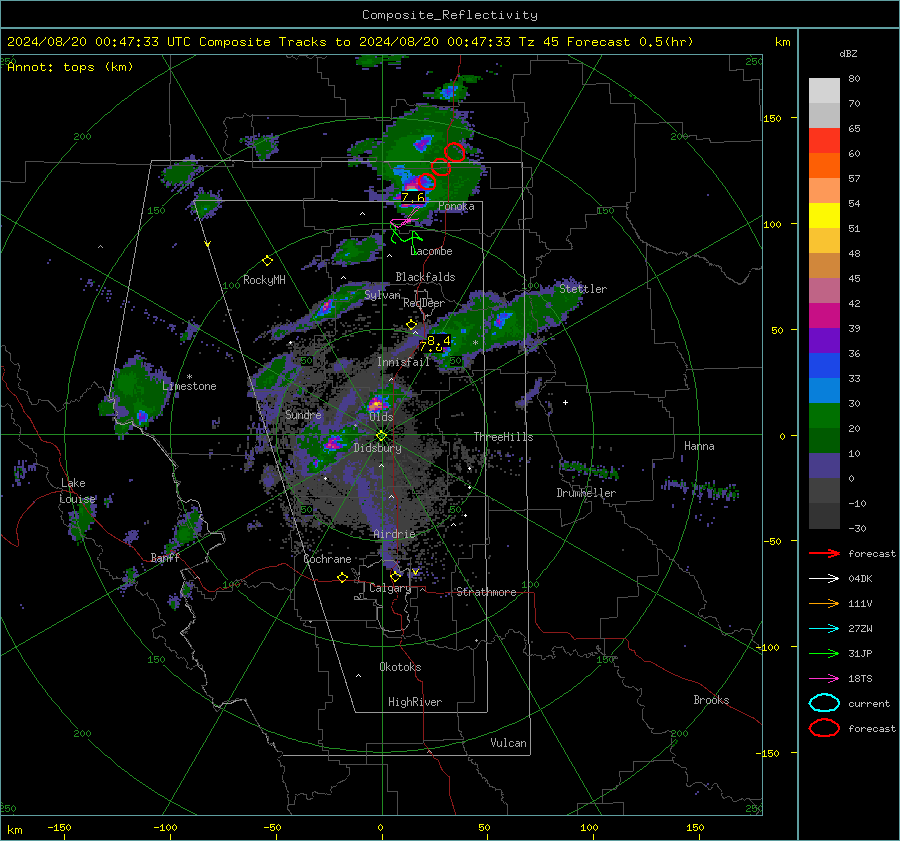Image resolution: width=900 pixels, height=841 pixels.
Task: Select the cyan 27ZW track arrow
Action: pyautogui.click(x=824, y=629)
